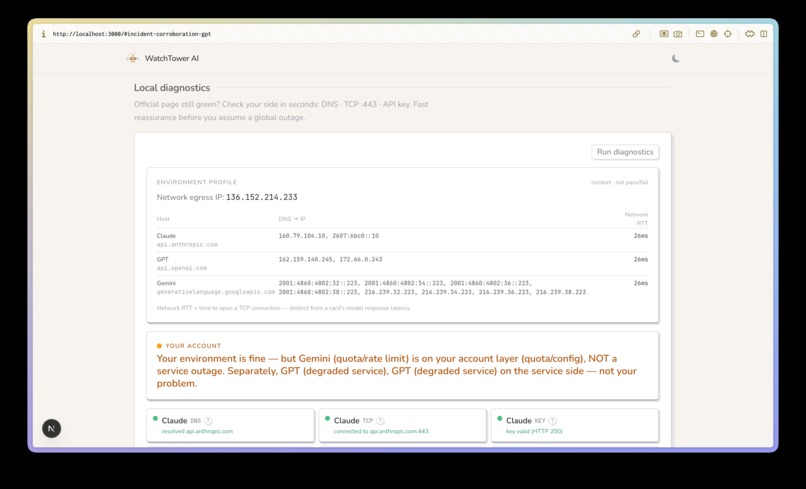Click the orange account warning message
This screenshot has height=489, width=806.
397,371
